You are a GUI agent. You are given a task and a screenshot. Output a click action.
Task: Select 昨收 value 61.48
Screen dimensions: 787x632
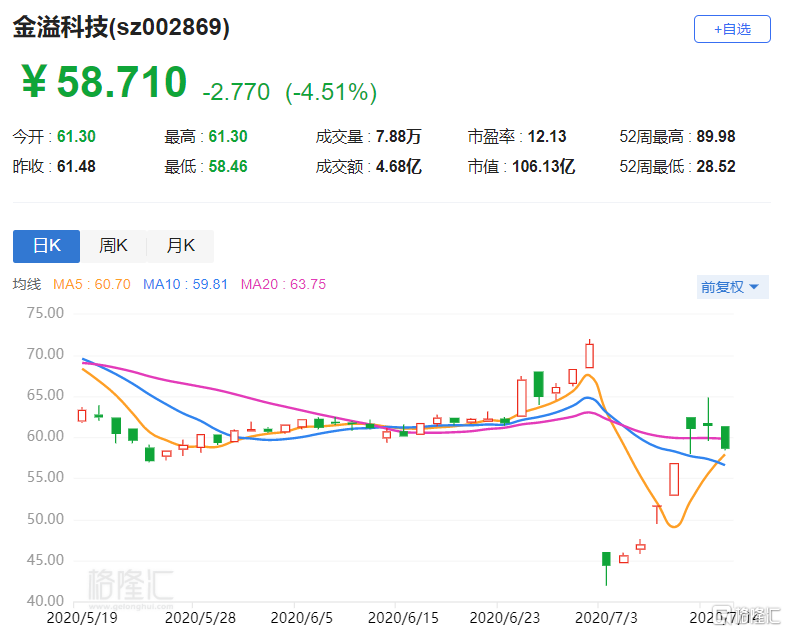coord(76,167)
